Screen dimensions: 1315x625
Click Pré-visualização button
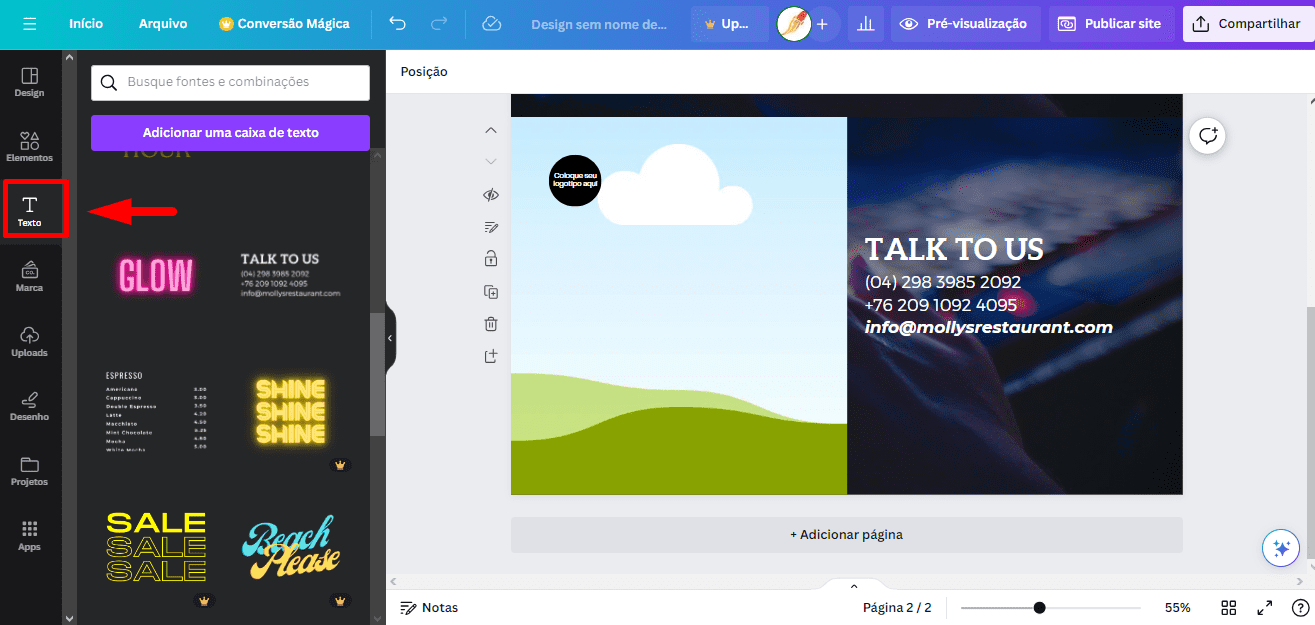[x=966, y=24]
